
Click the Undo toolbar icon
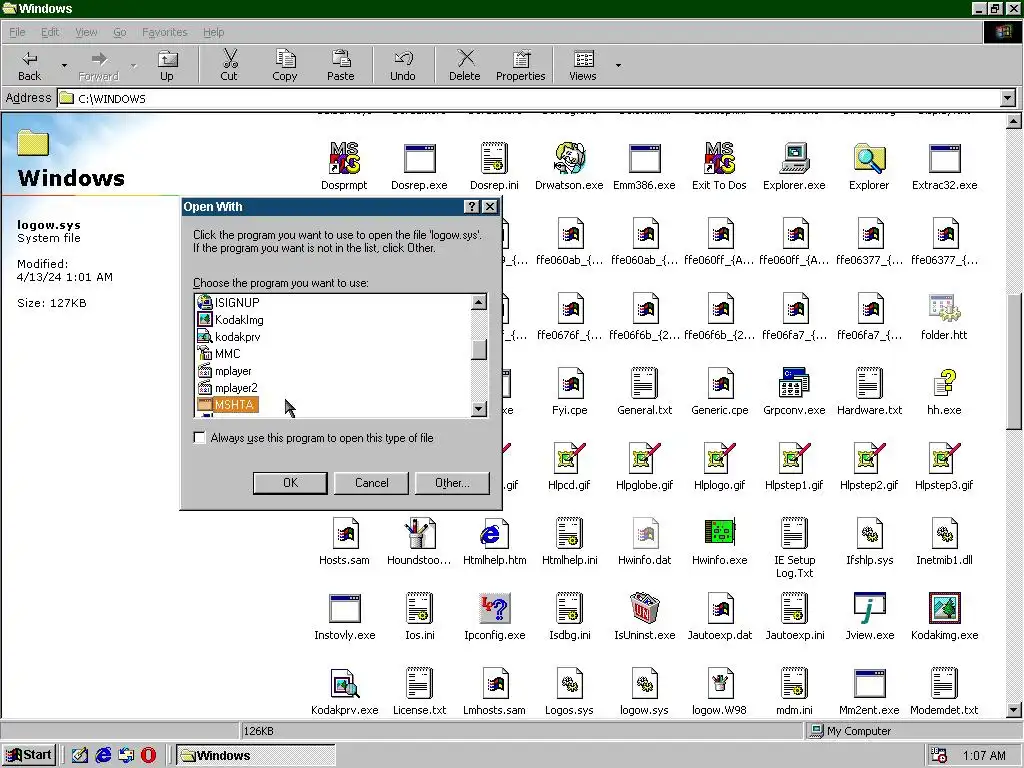[x=403, y=59]
